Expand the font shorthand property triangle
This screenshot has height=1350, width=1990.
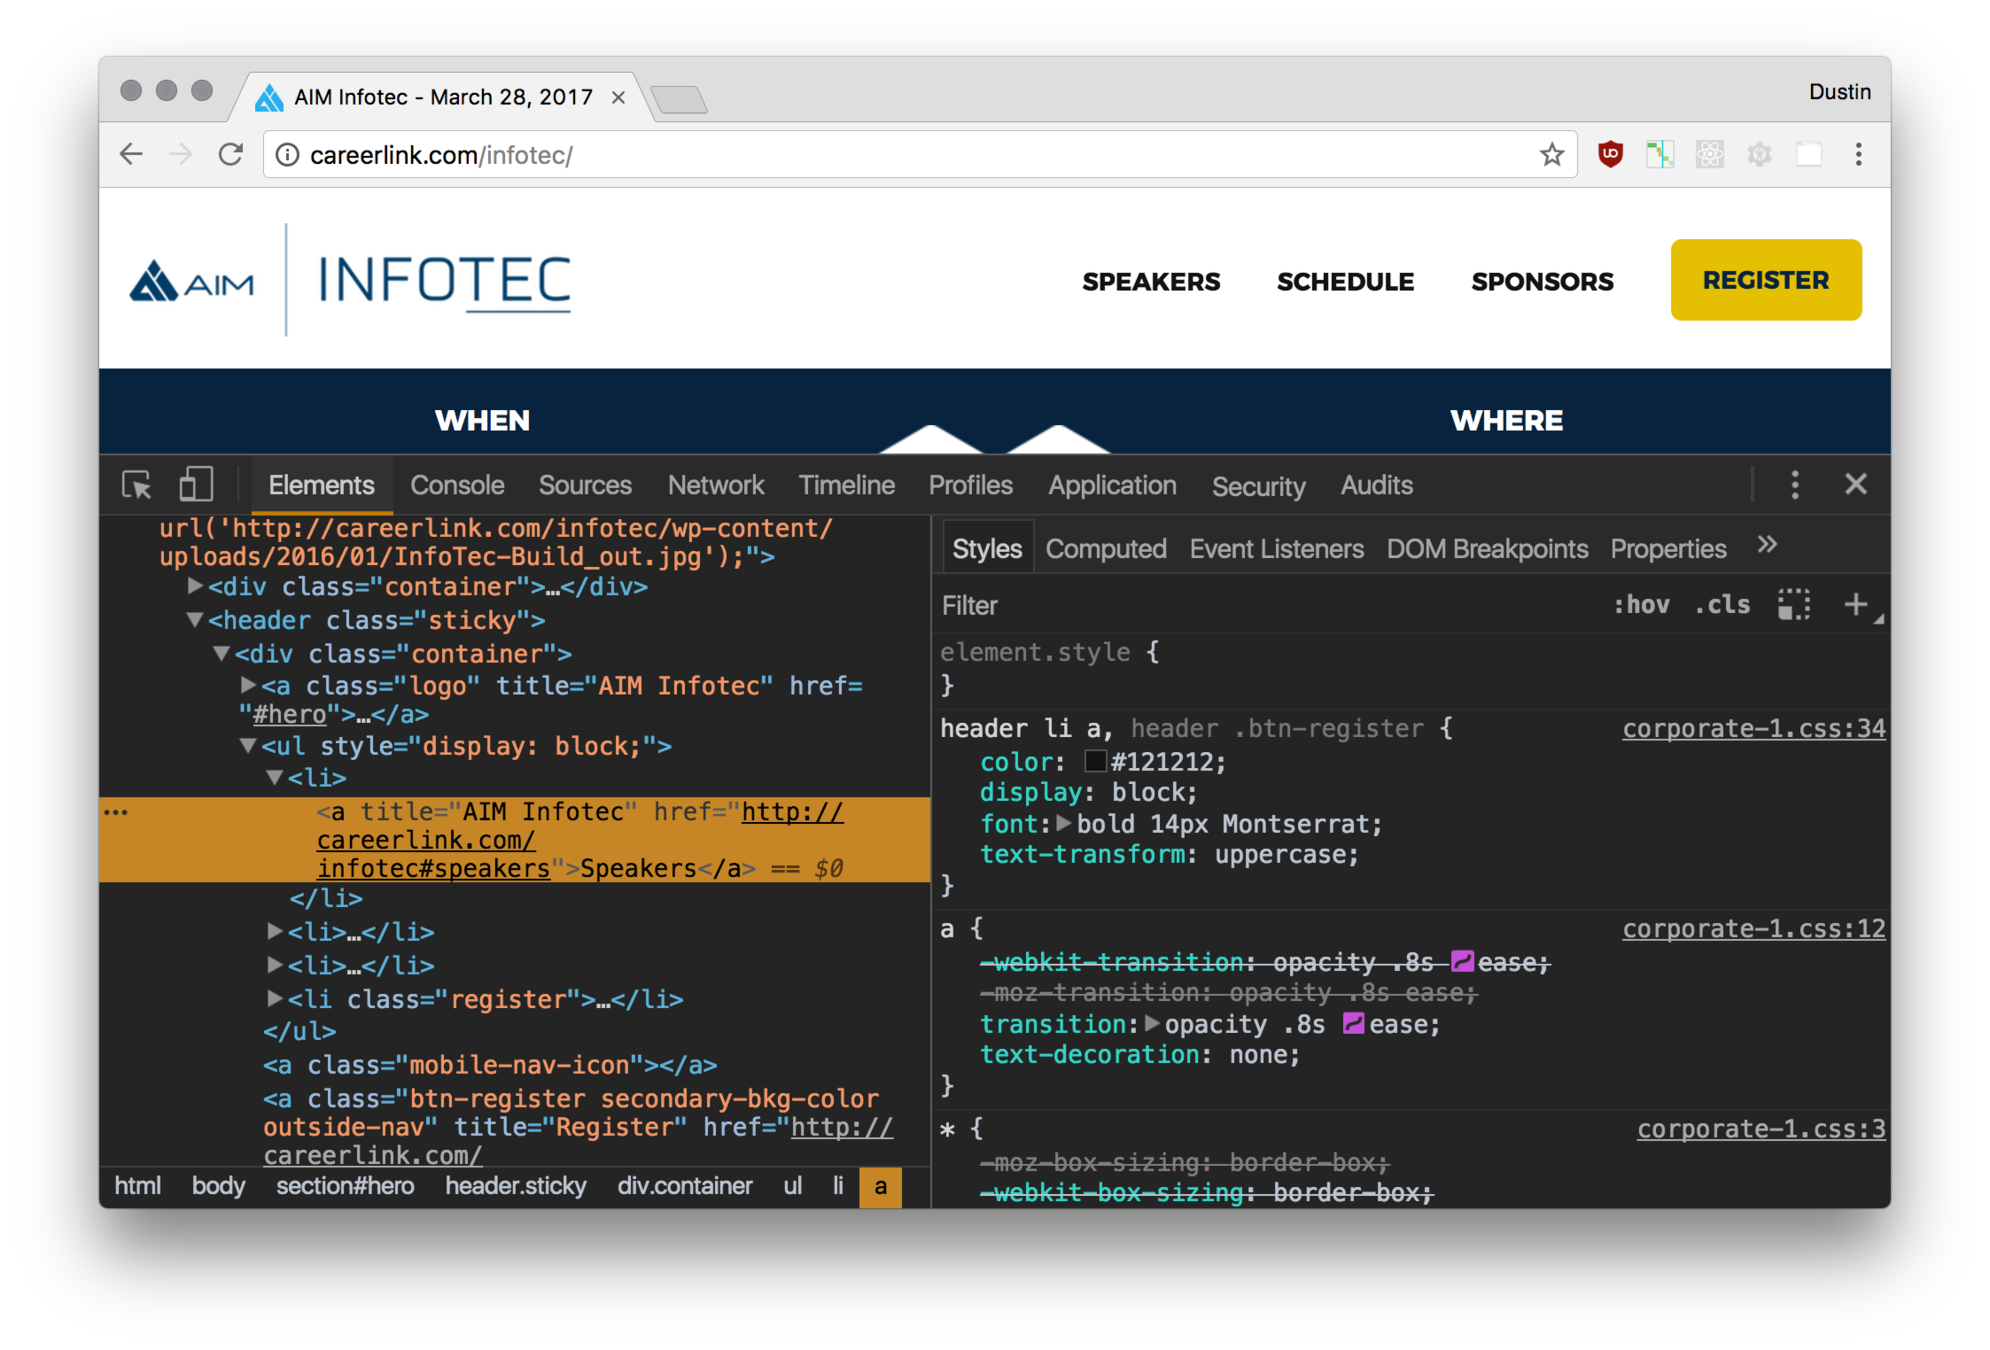click(x=1063, y=823)
